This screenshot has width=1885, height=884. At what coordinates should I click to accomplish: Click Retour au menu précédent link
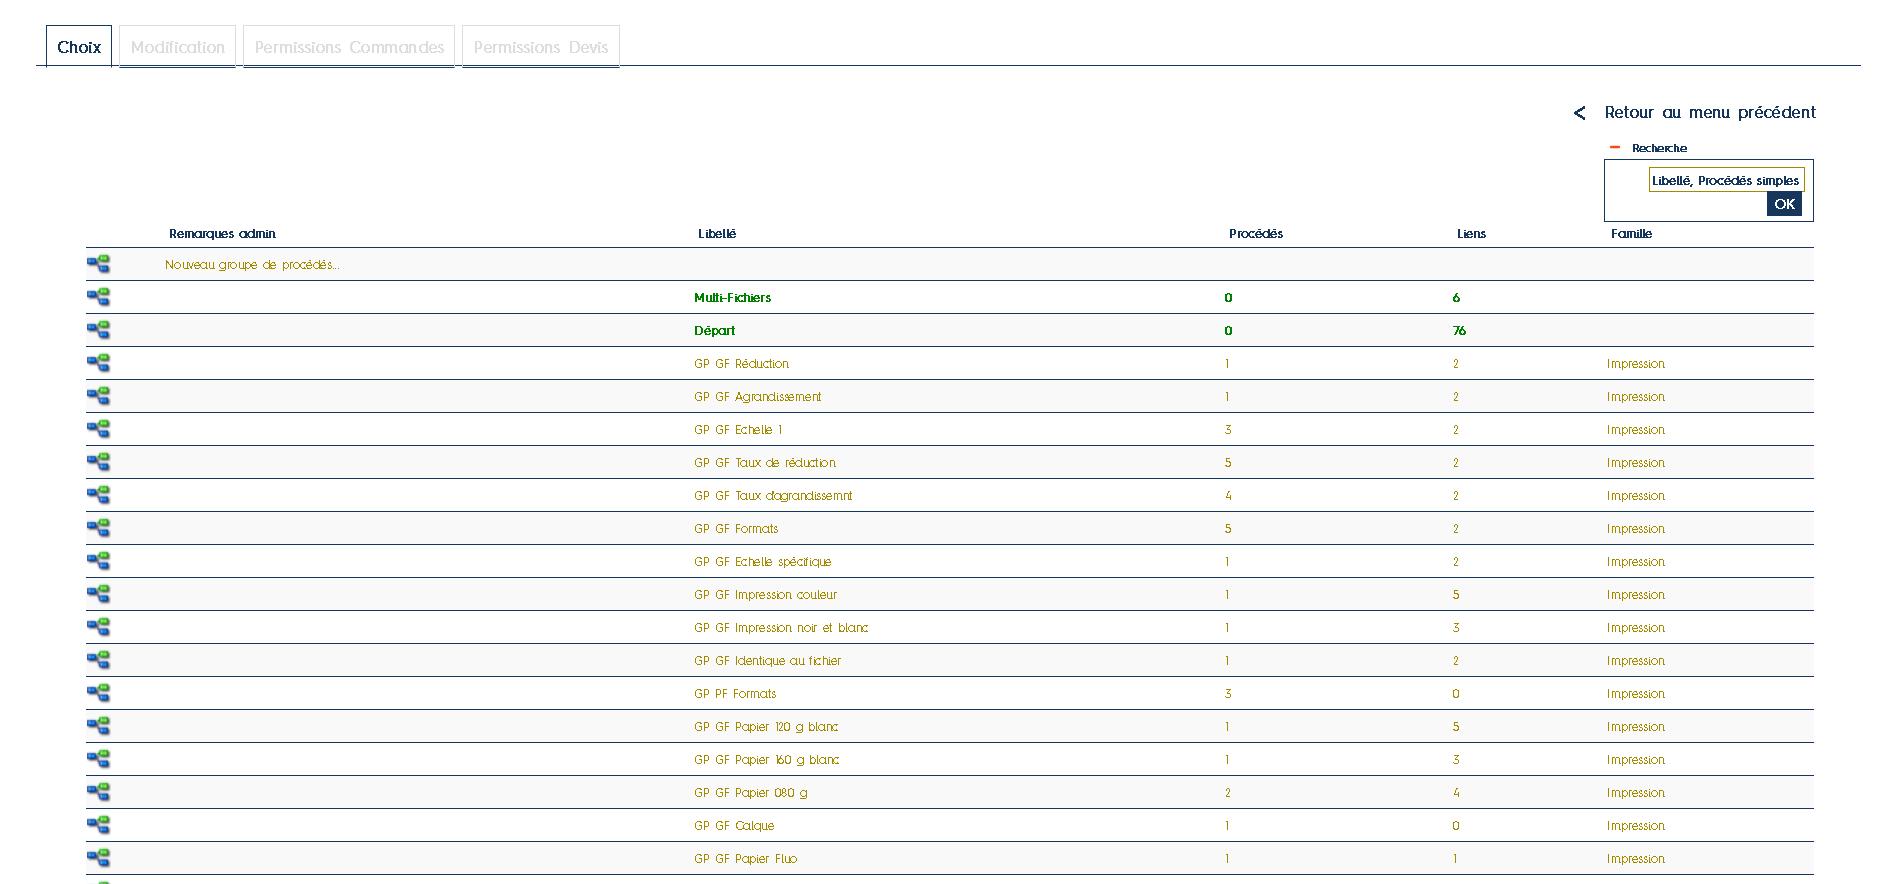pos(1709,112)
